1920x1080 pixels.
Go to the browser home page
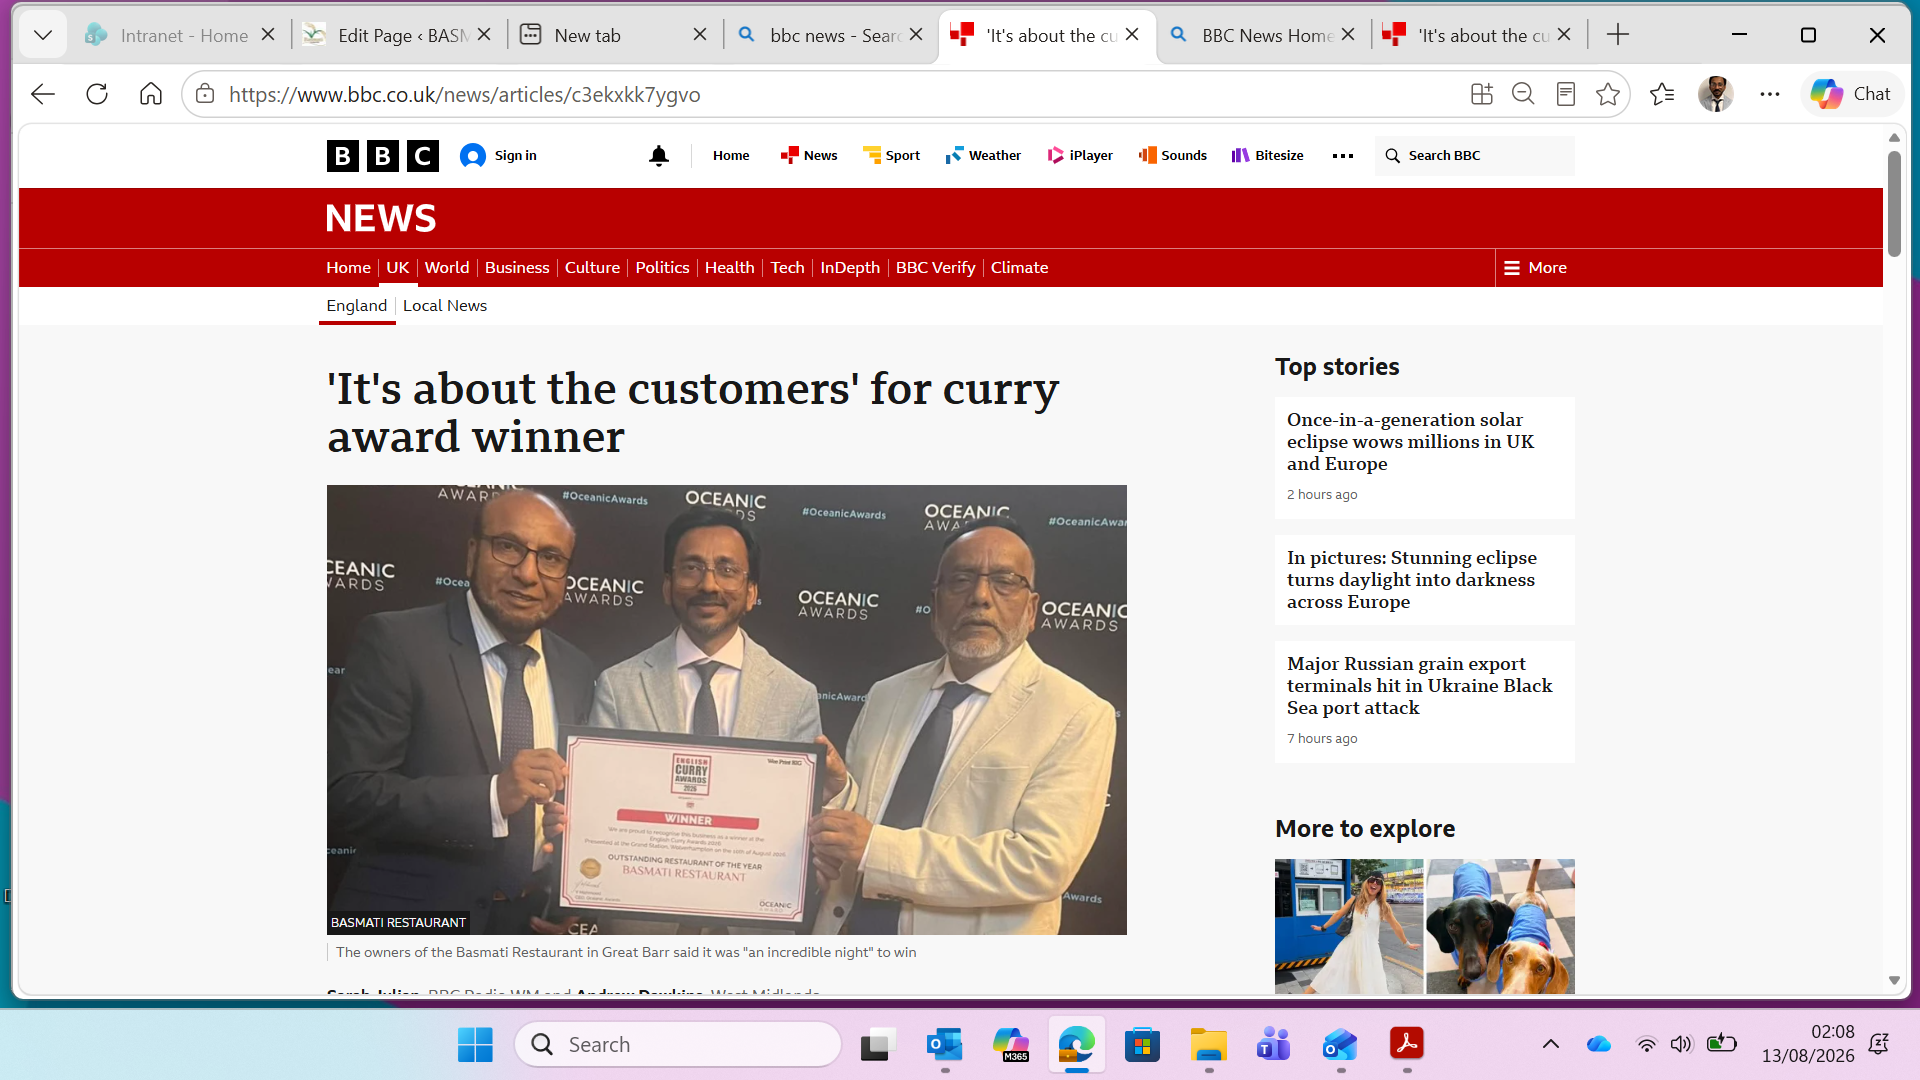151,94
